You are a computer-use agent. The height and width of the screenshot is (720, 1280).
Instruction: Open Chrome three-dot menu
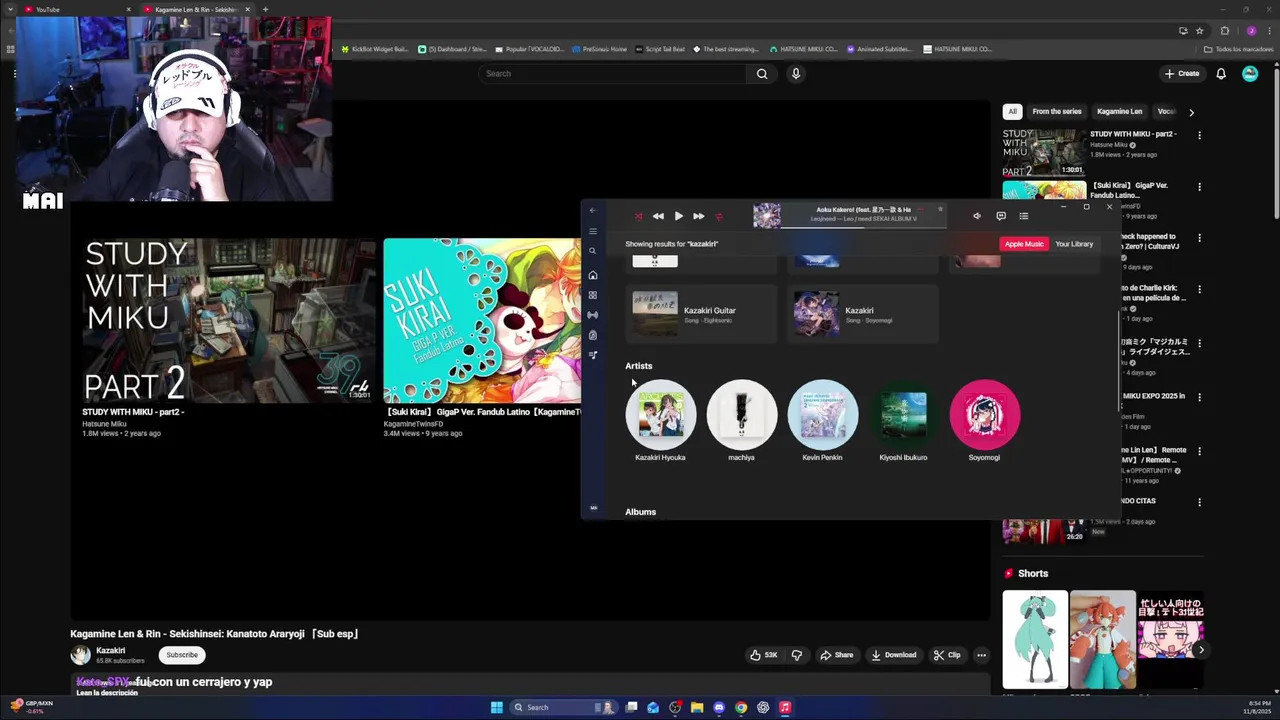coord(1269,31)
